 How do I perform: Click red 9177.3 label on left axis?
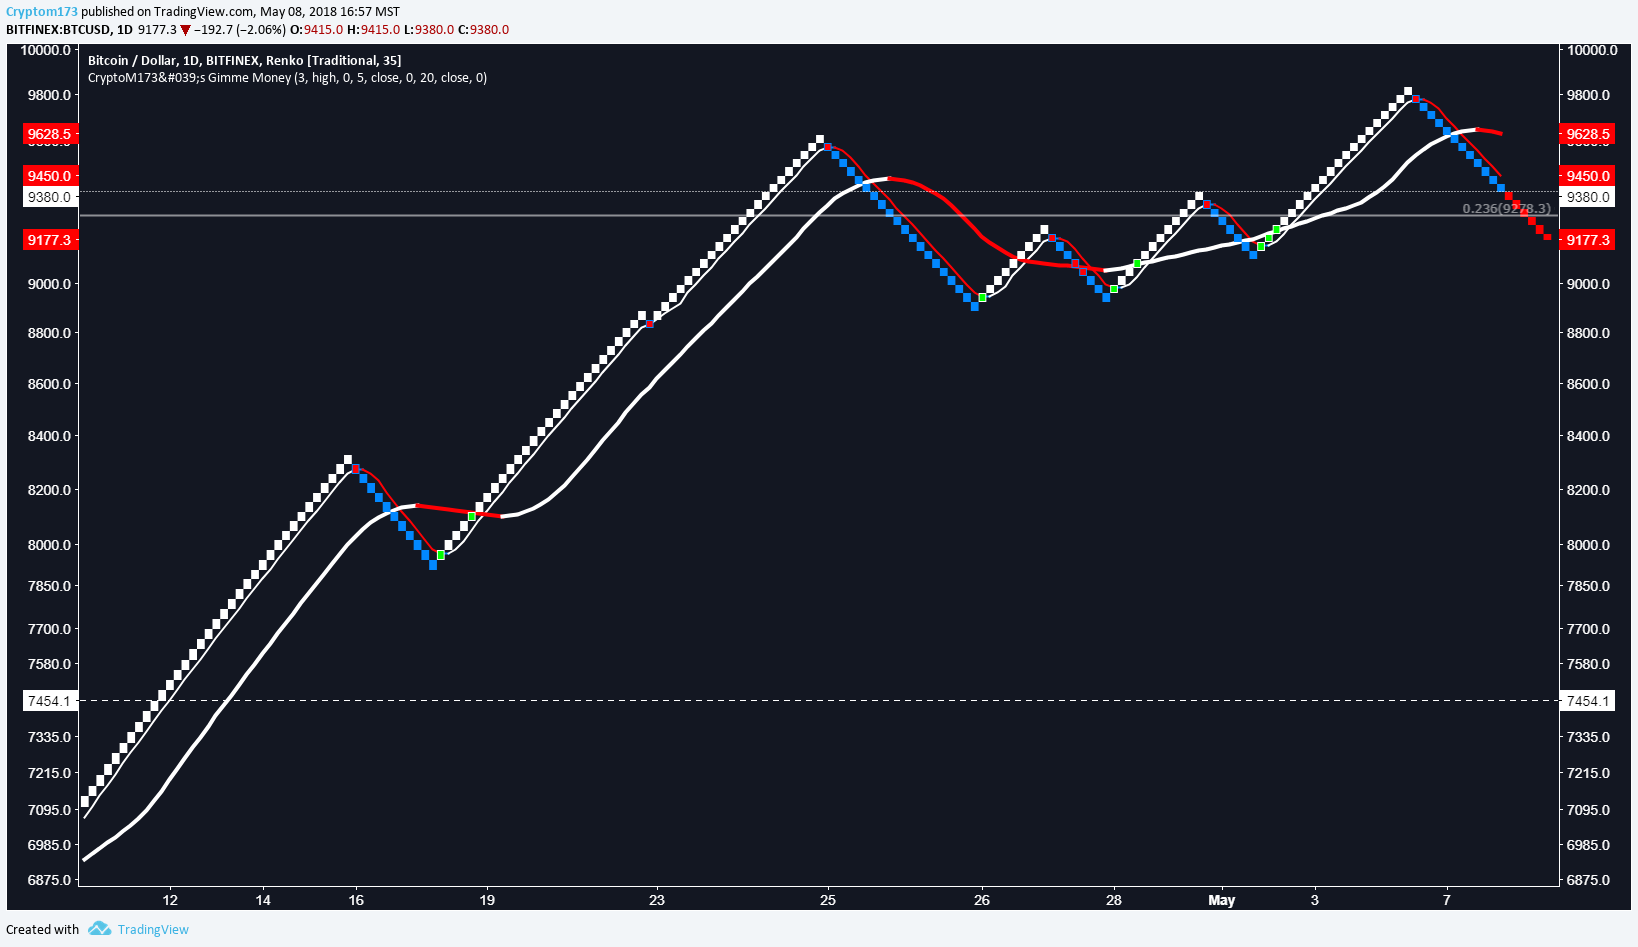[x=50, y=240]
